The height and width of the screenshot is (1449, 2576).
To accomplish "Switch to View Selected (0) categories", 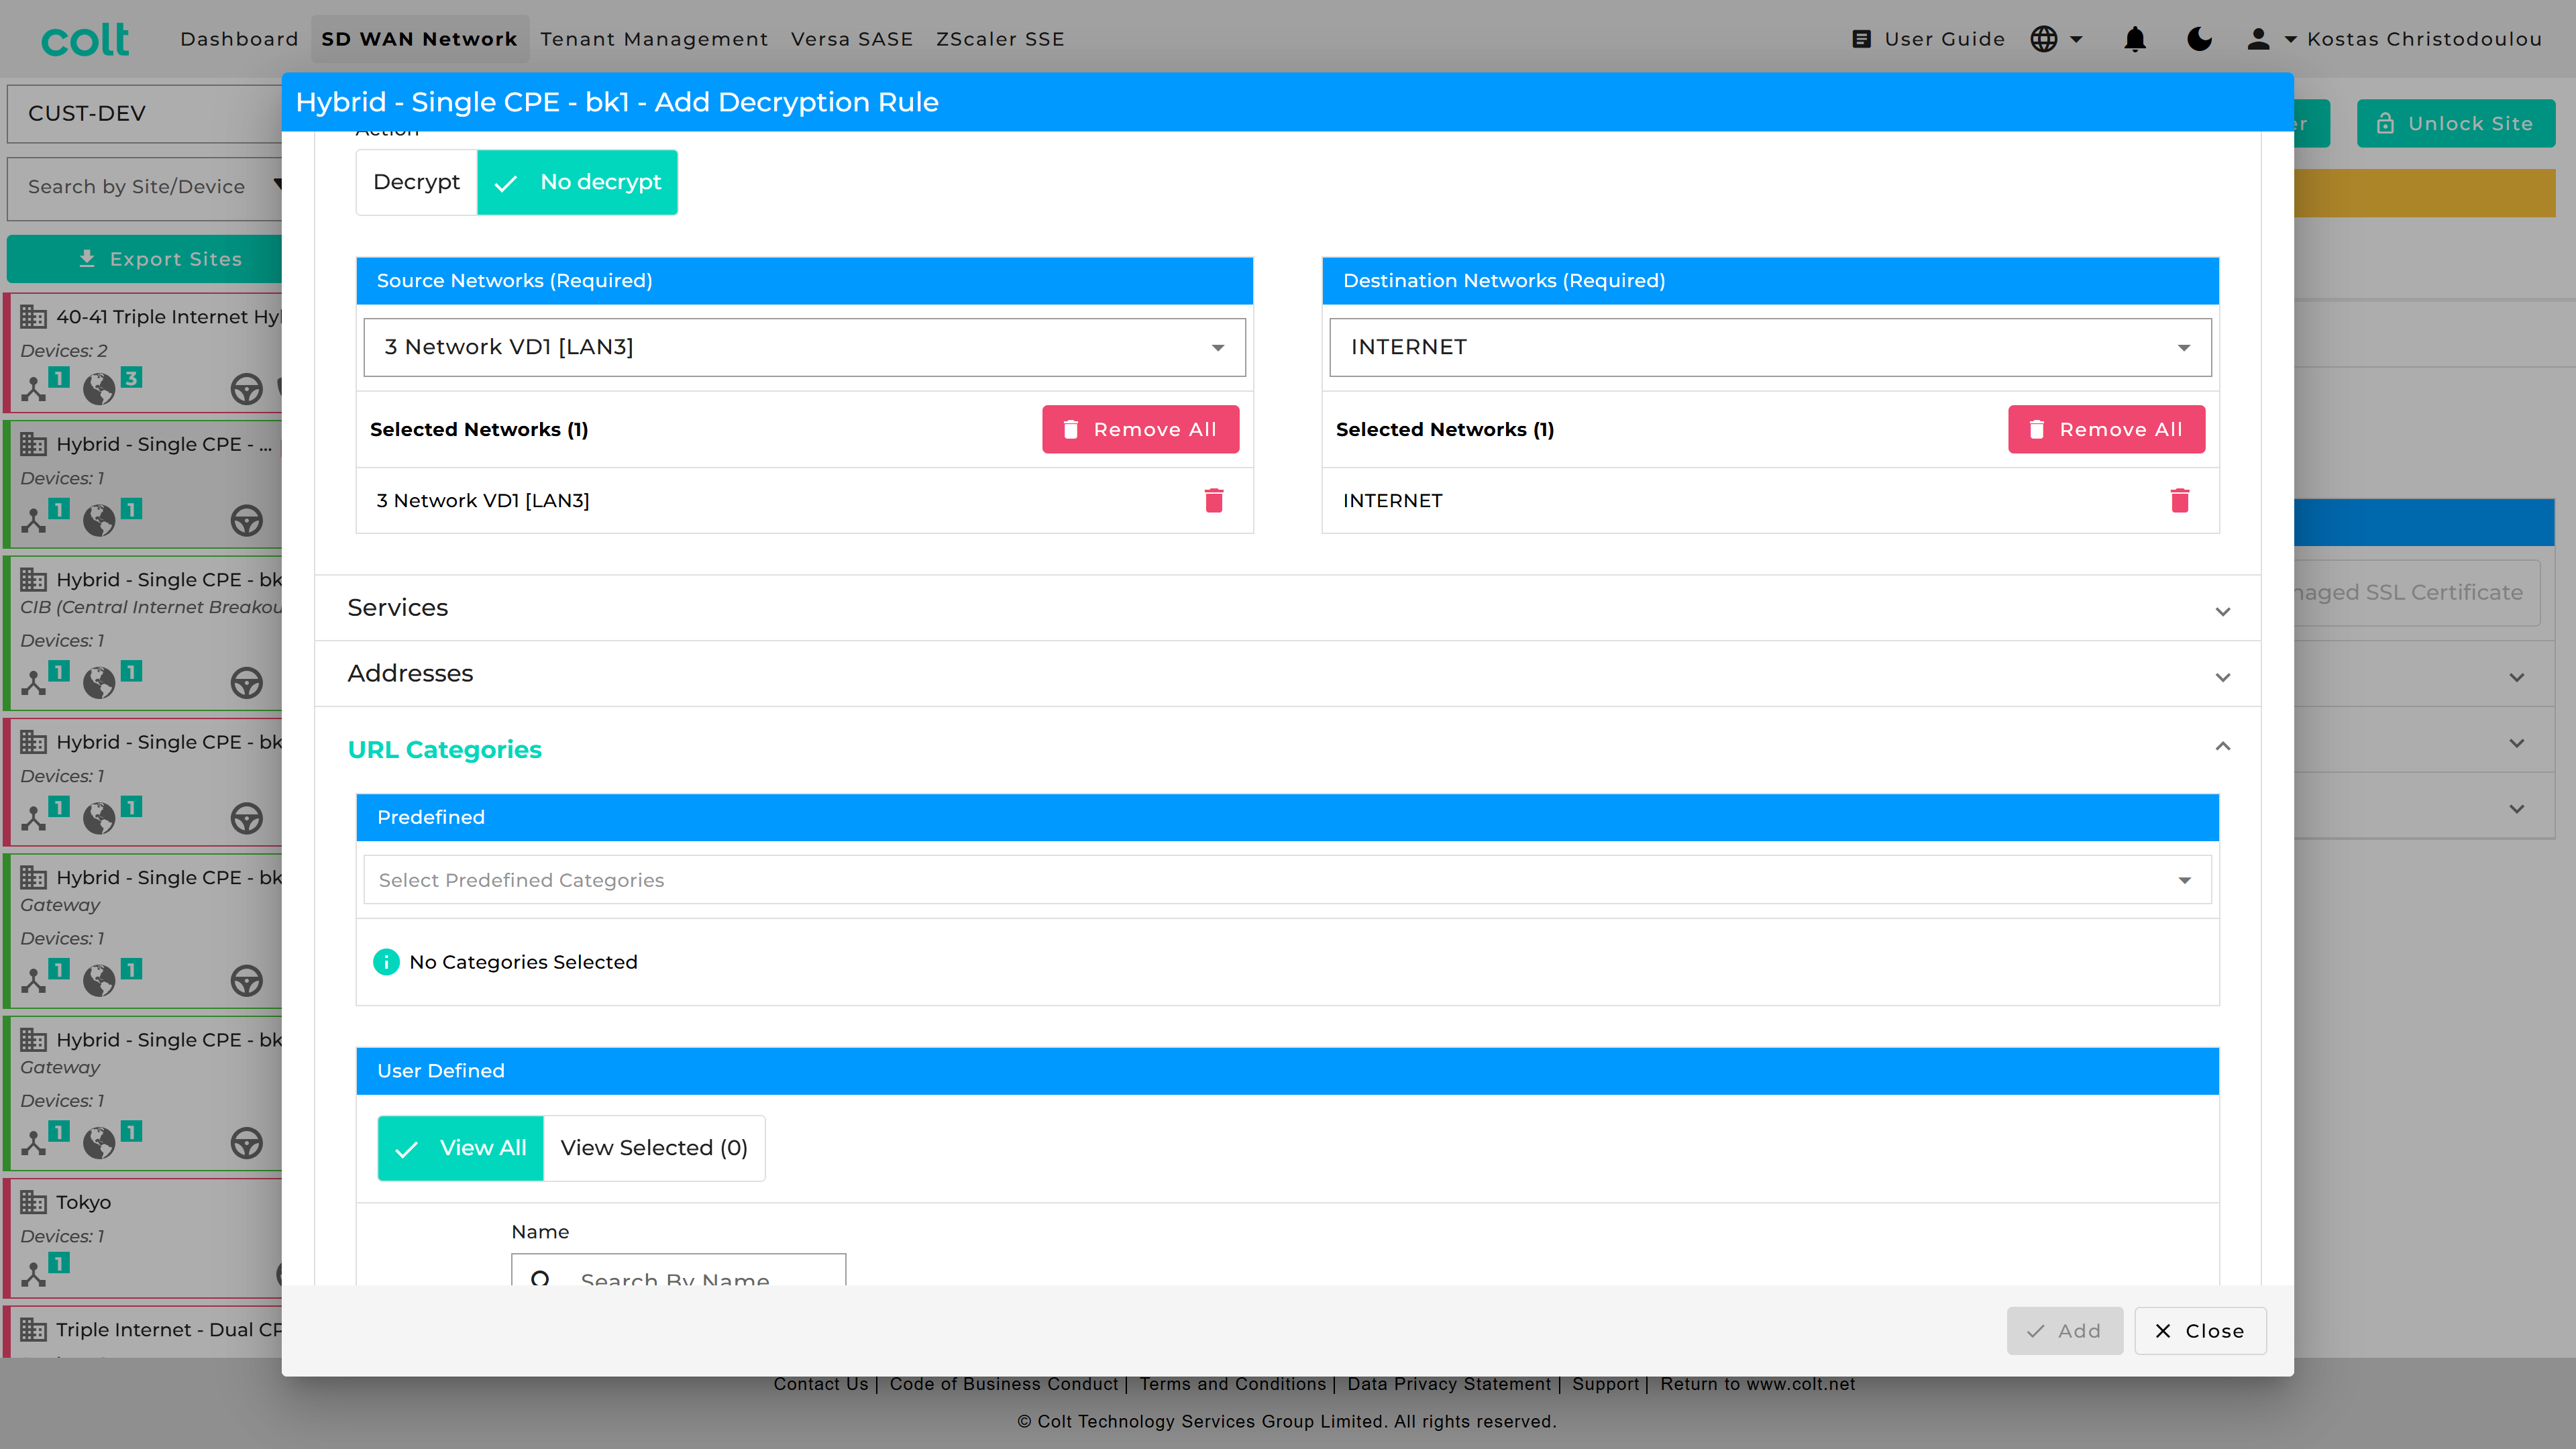I will click(654, 1148).
